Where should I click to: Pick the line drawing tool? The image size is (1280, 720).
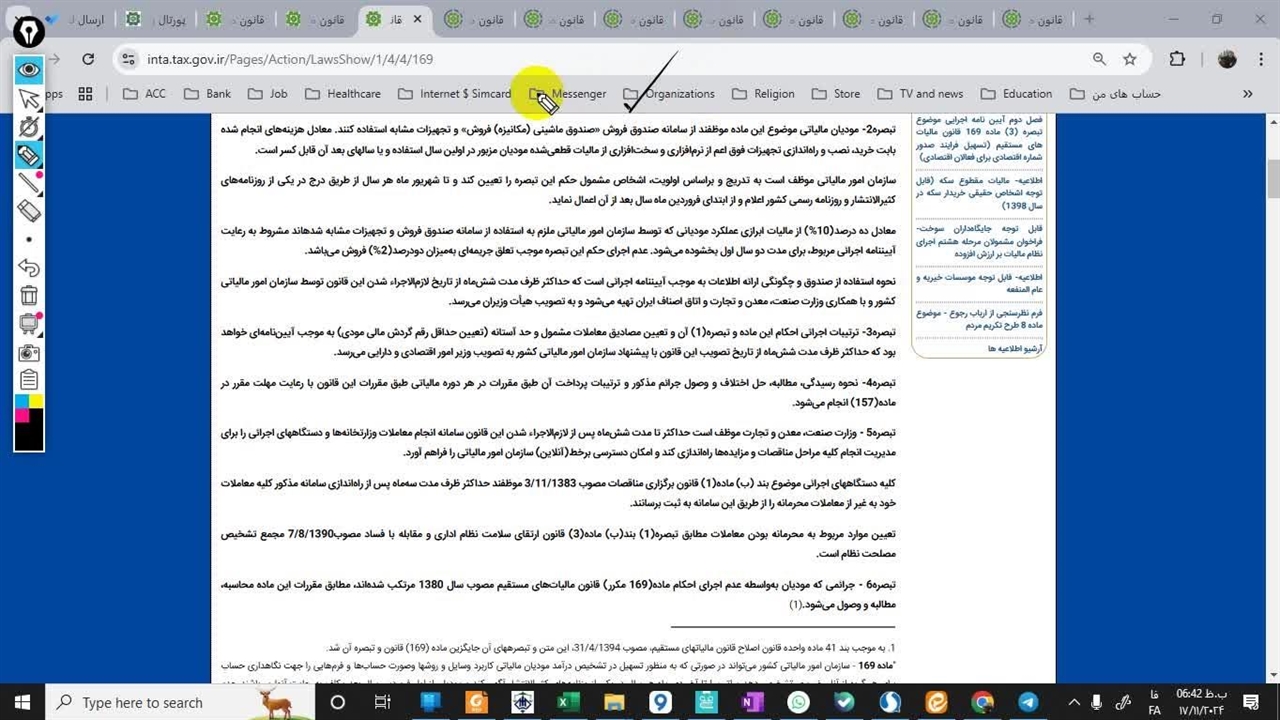[29, 182]
